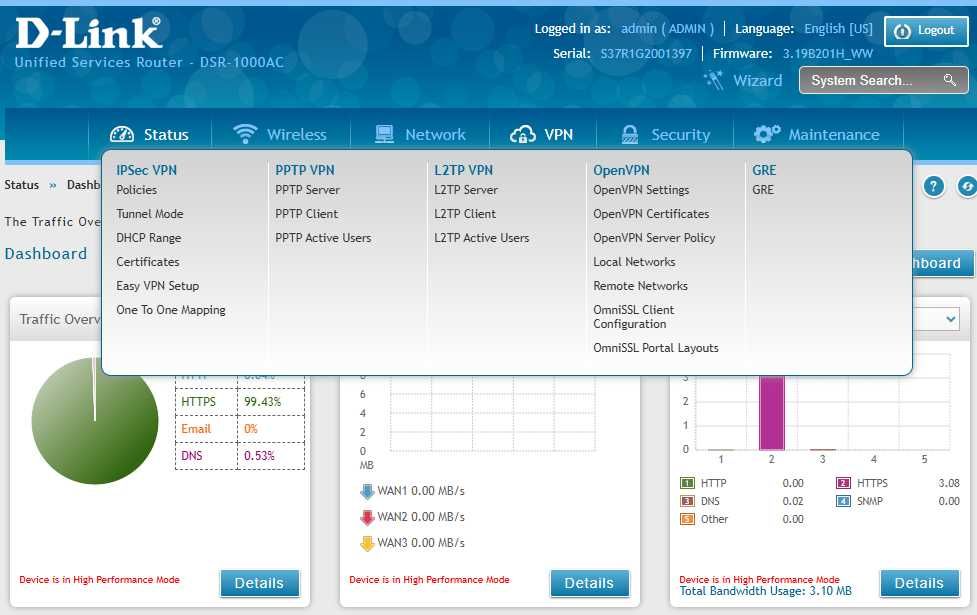Click the magenta HTTPS bar in chart
Viewport: 977px width, 615px height.
771,413
